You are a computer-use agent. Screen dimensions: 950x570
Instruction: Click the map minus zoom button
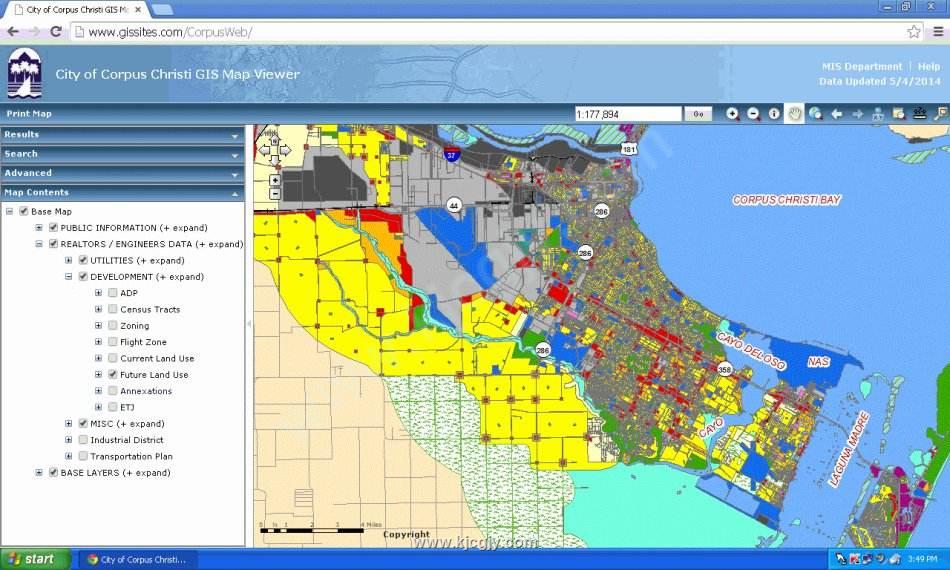coord(275,194)
